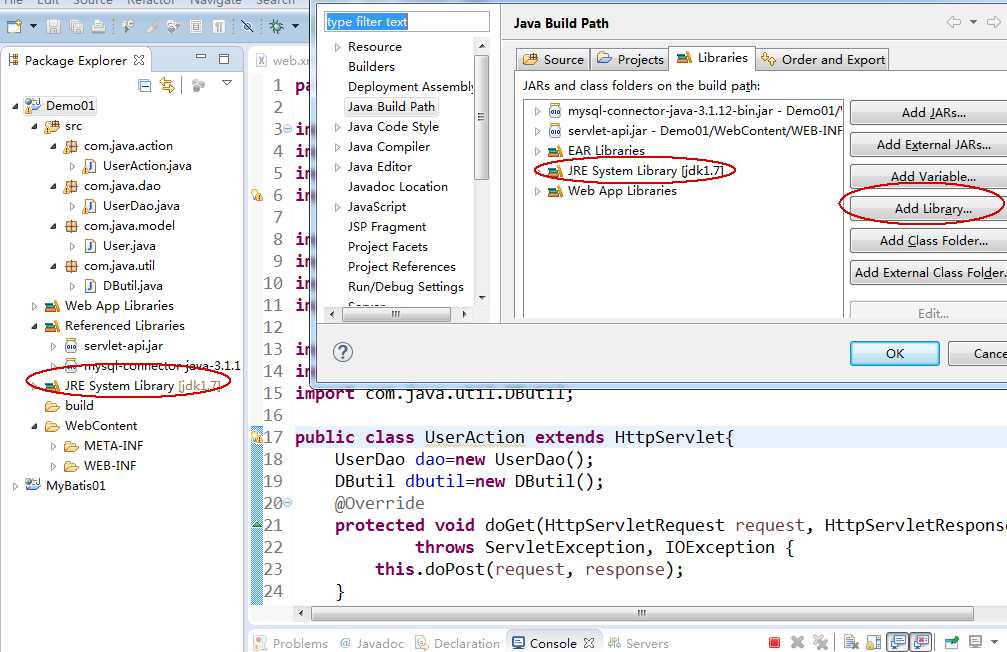Screen dimensions: 1007x652
Task: Select UserDao.java in Package Explorer
Action: pyautogui.click(x=141, y=206)
